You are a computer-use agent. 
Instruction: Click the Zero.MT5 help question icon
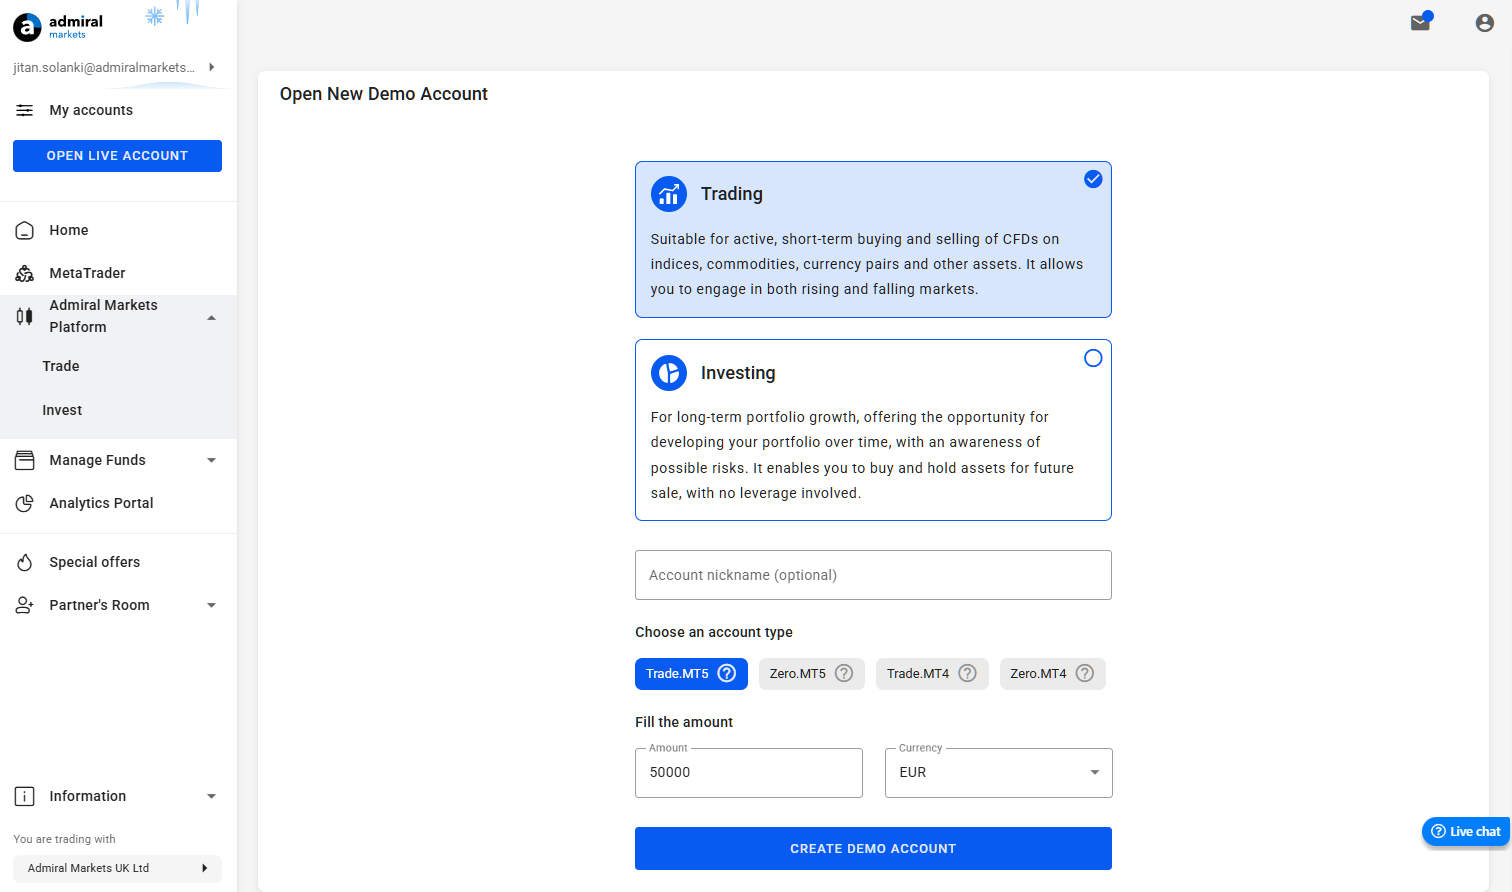tap(844, 673)
